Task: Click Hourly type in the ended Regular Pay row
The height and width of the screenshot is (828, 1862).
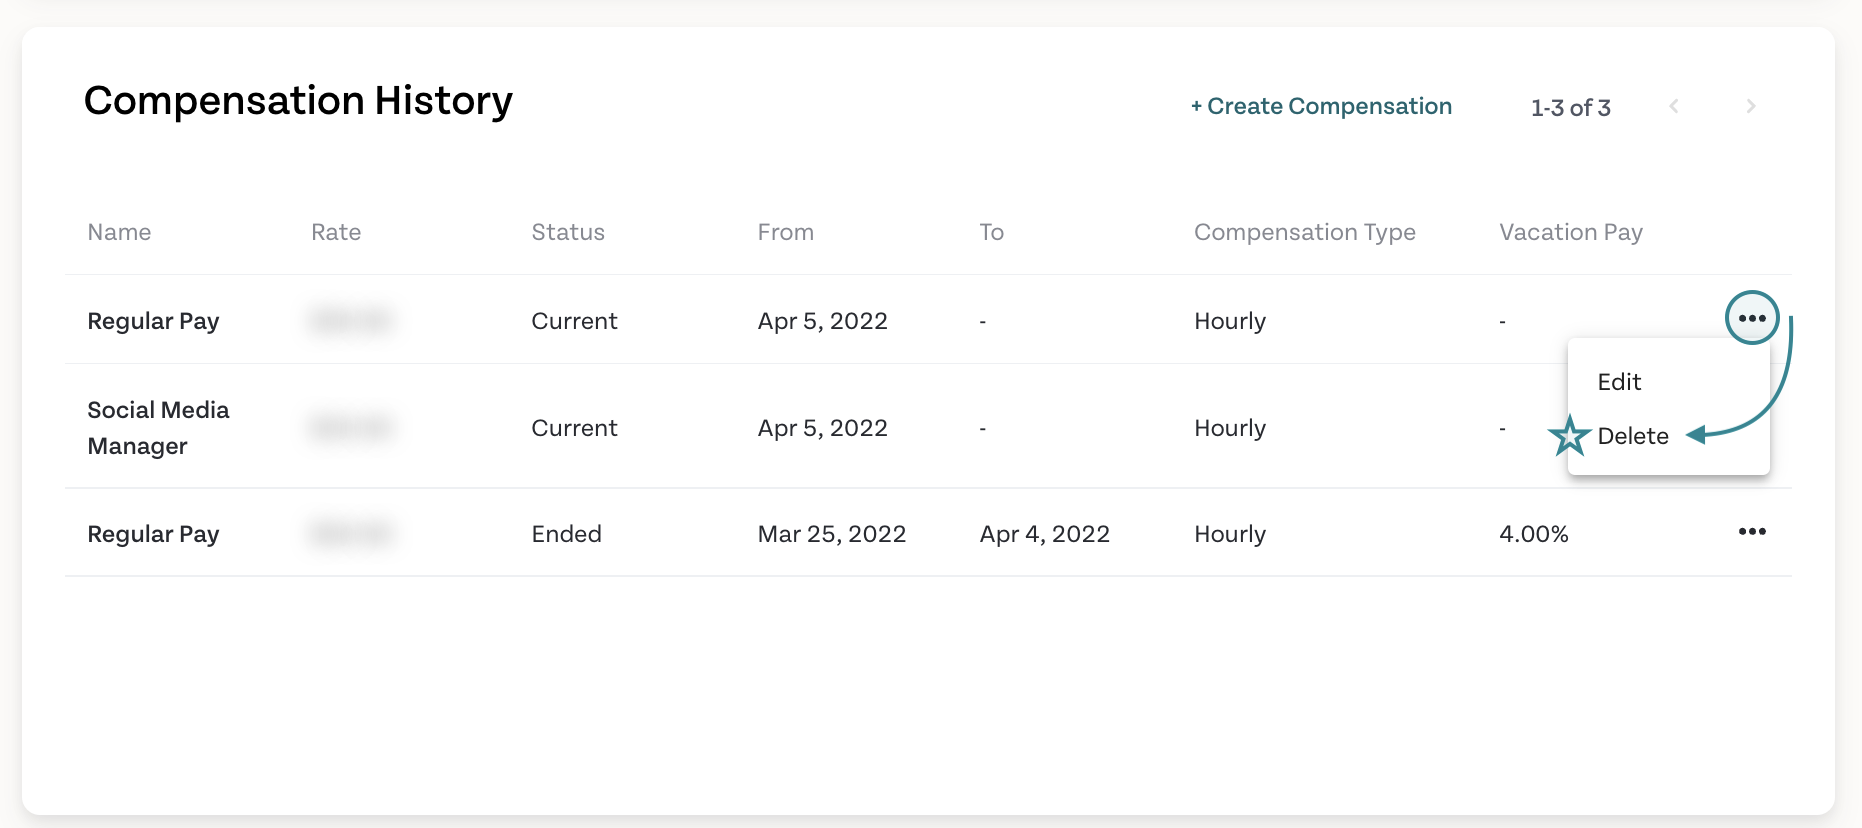Action: pos(1230,534)
